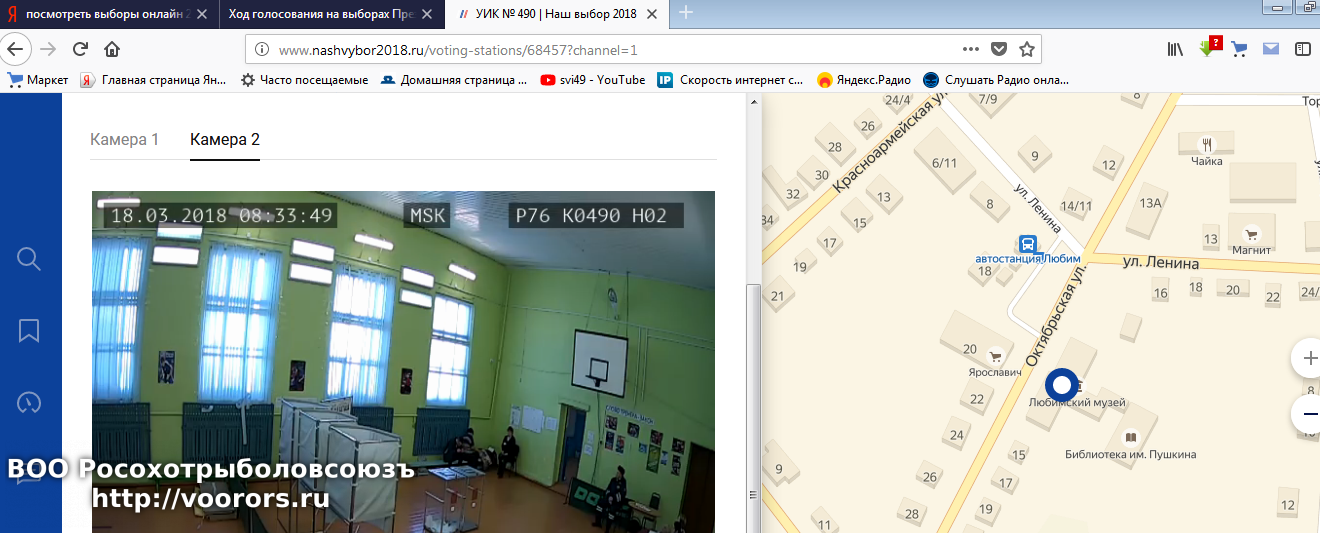
Task: Open a new browser tab
Action: [x=686, y=13]
